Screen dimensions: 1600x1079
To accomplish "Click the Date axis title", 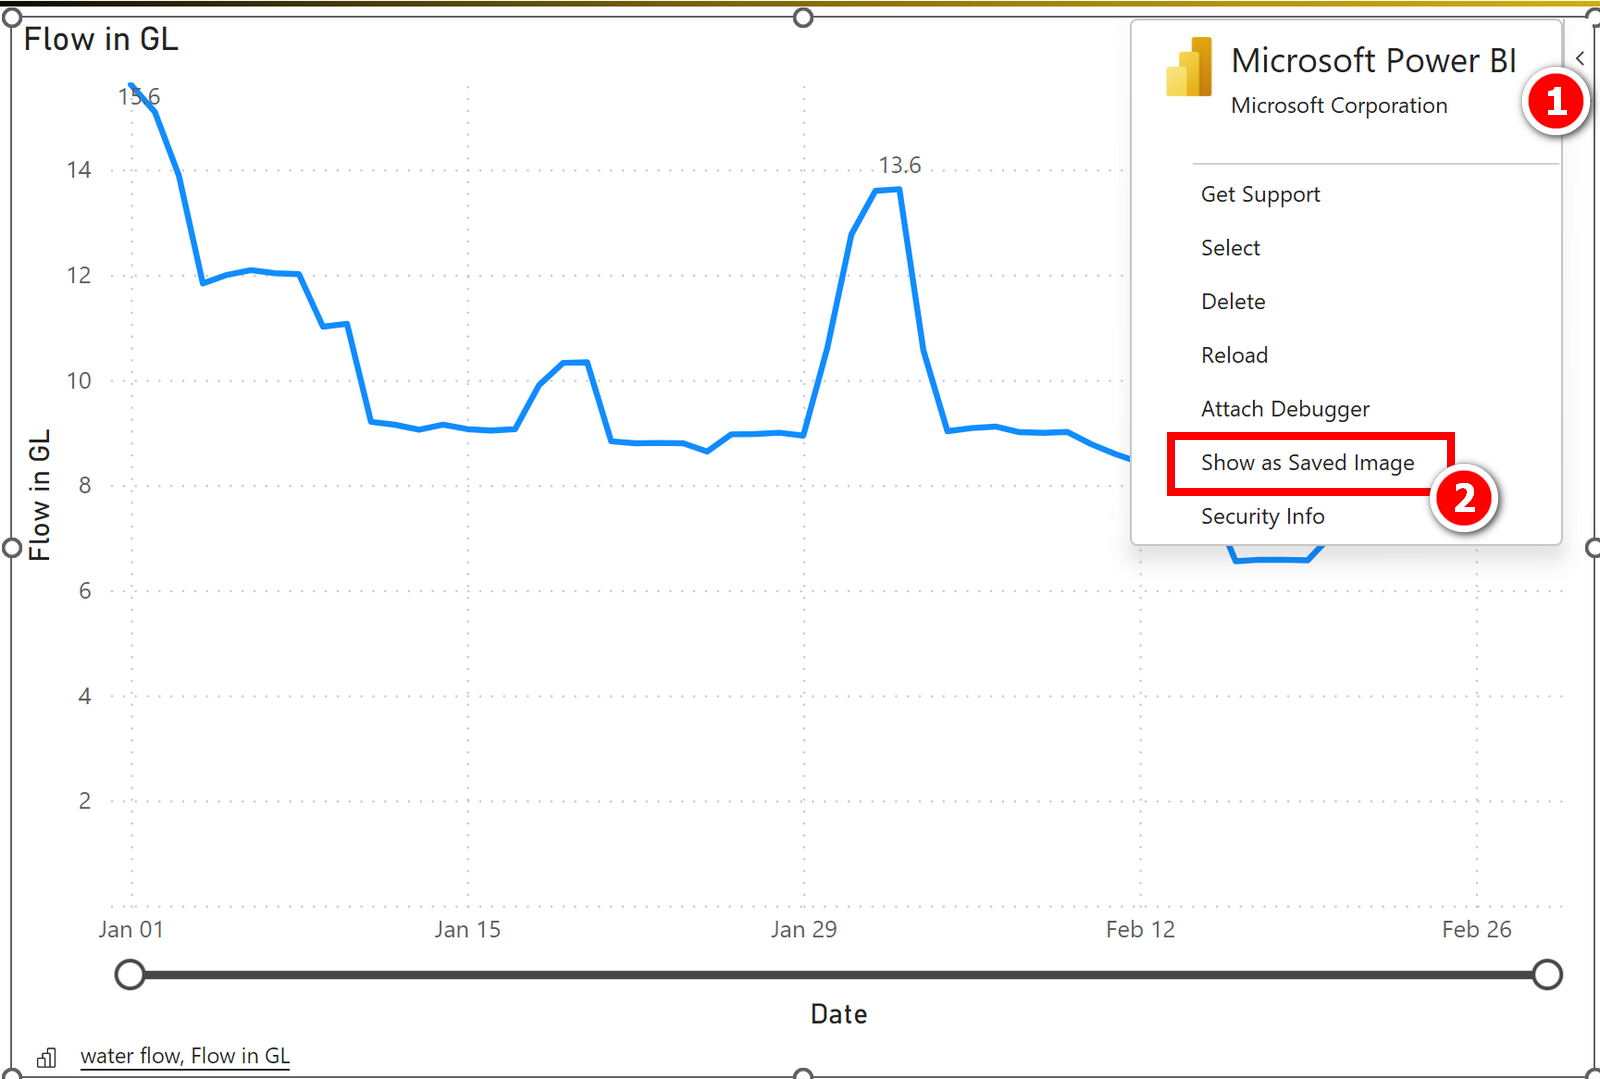I will [x=839, y=1013].
